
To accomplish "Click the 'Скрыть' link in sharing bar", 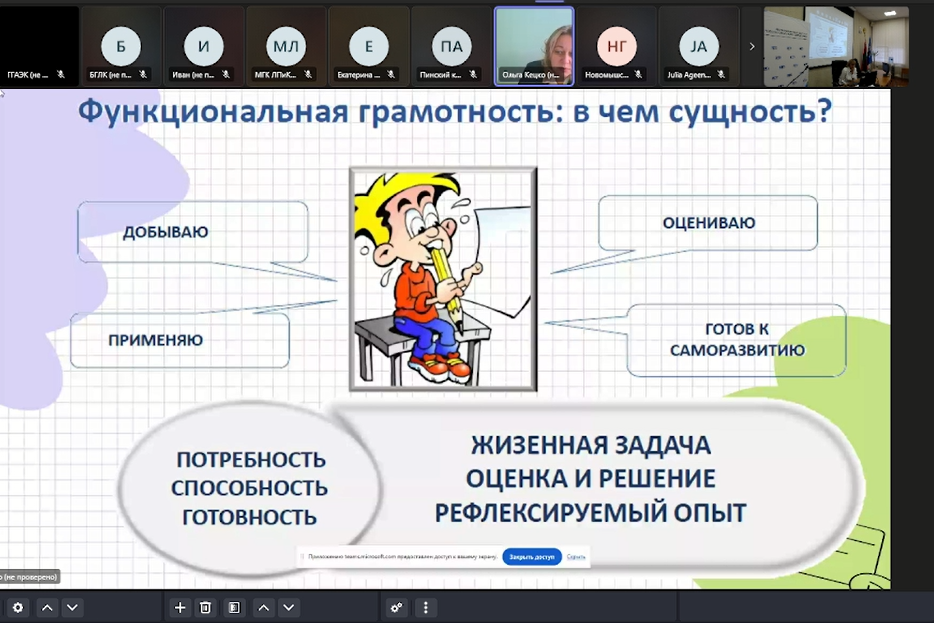I will coord(576,556).
